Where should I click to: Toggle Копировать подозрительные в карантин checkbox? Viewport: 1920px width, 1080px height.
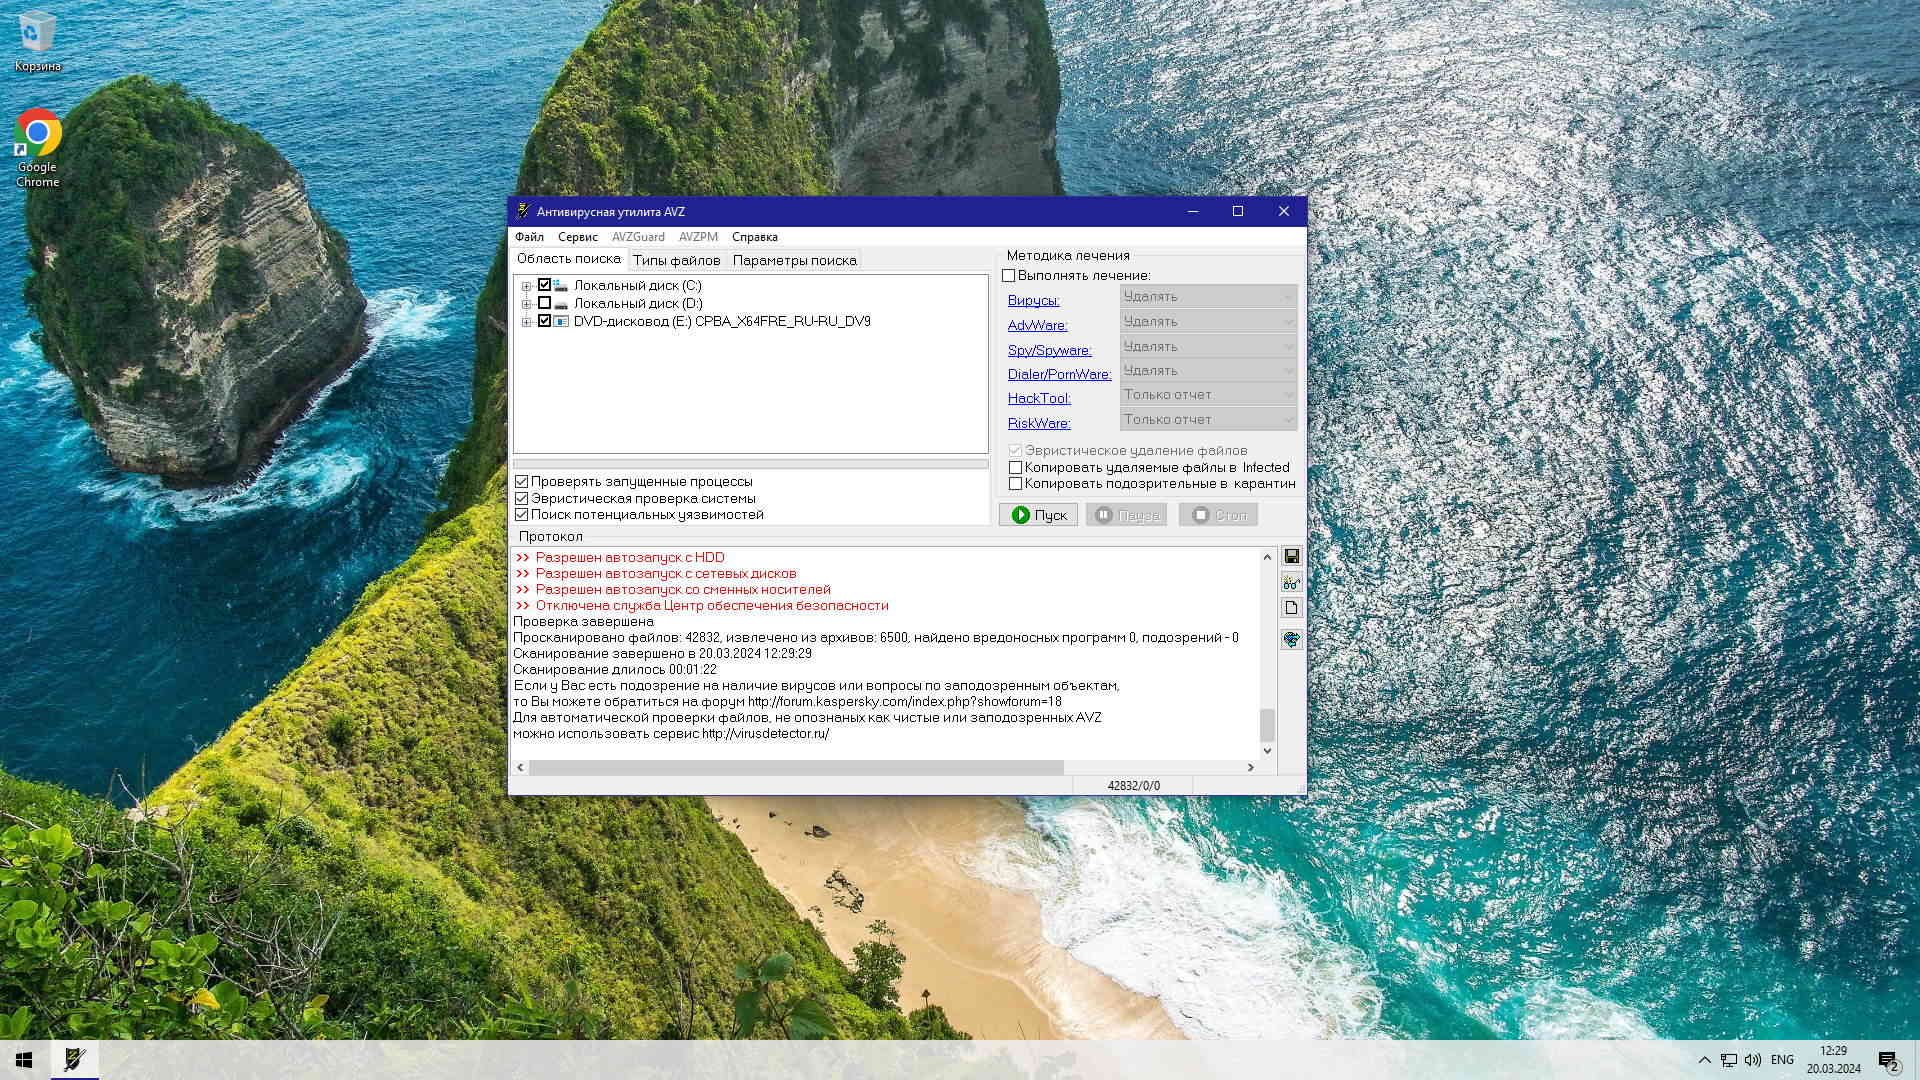click(x=1016, y=484)
